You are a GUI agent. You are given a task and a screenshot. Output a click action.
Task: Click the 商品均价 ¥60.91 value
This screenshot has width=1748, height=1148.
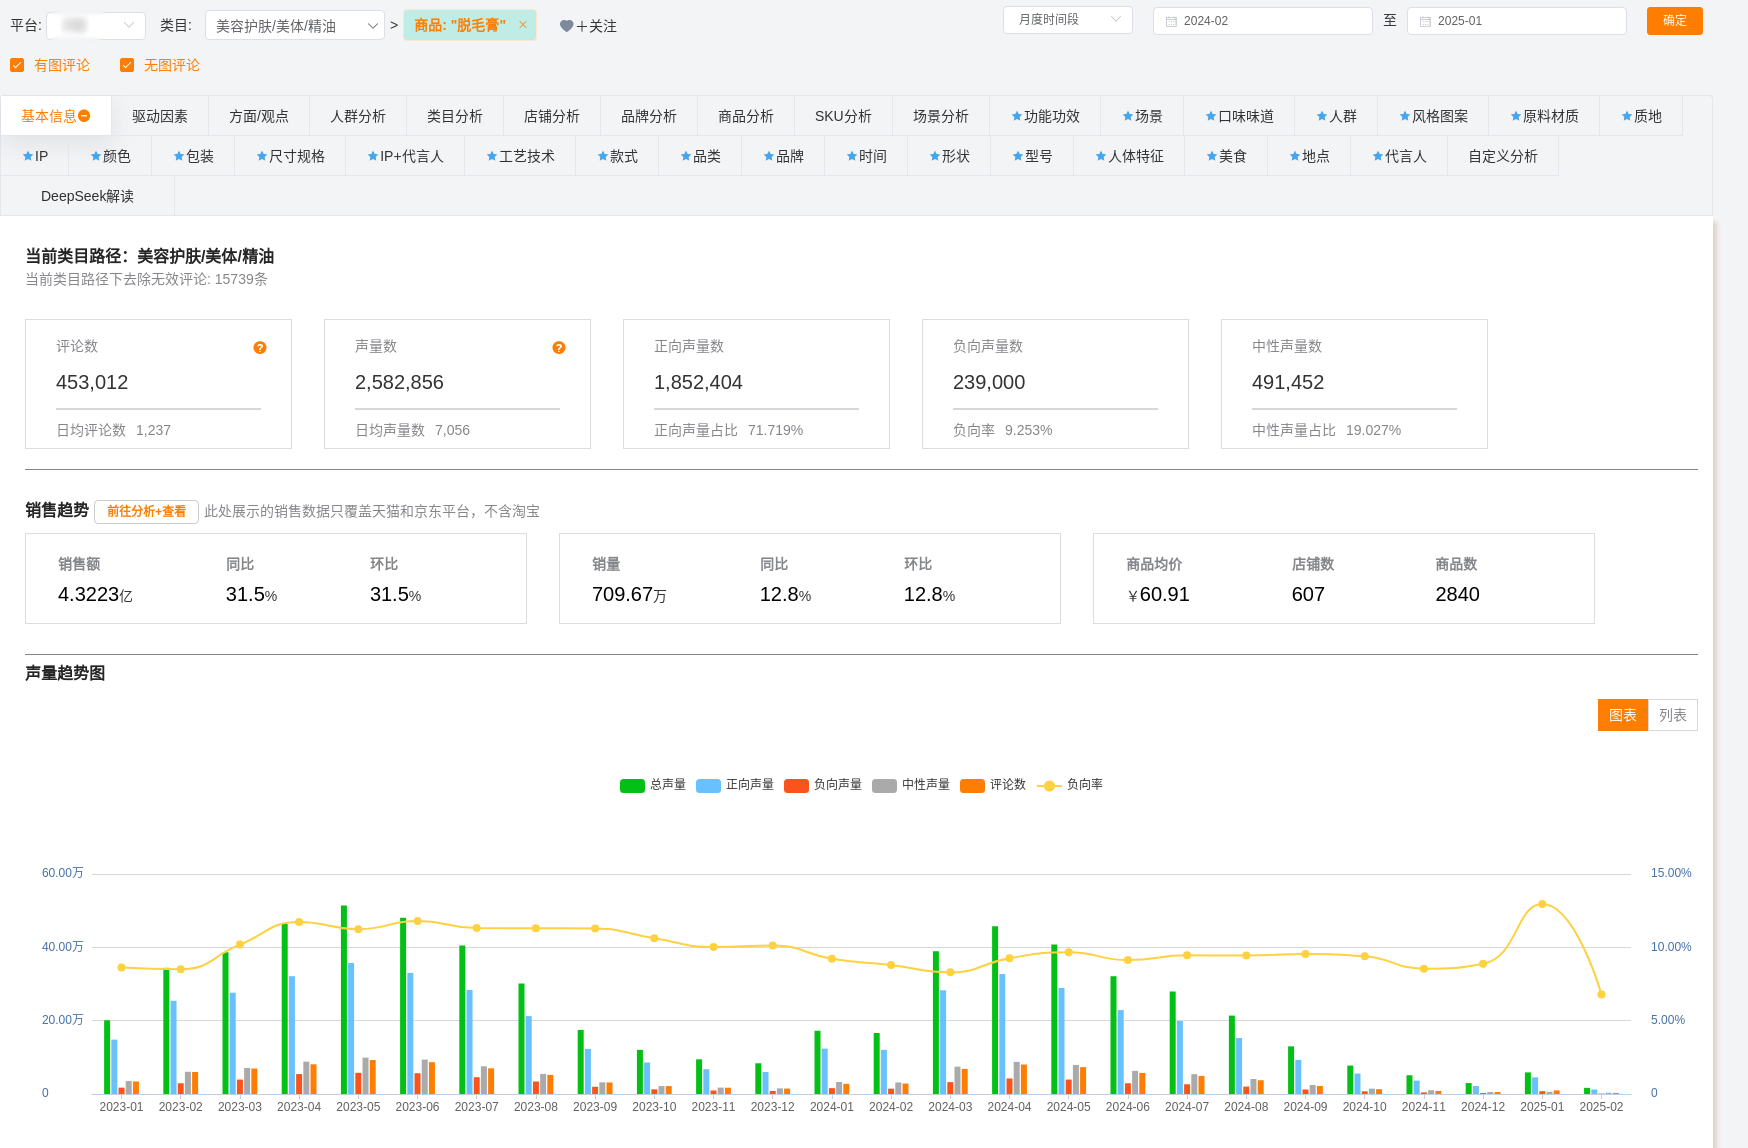point(1158,595)
